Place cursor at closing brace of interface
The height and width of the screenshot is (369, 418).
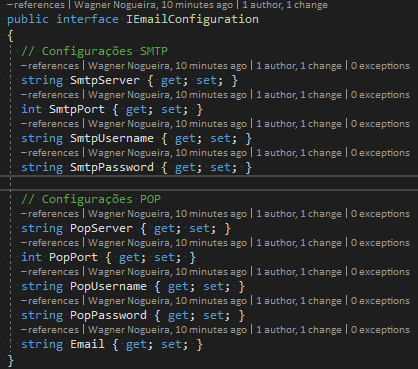tap(11, 361)
